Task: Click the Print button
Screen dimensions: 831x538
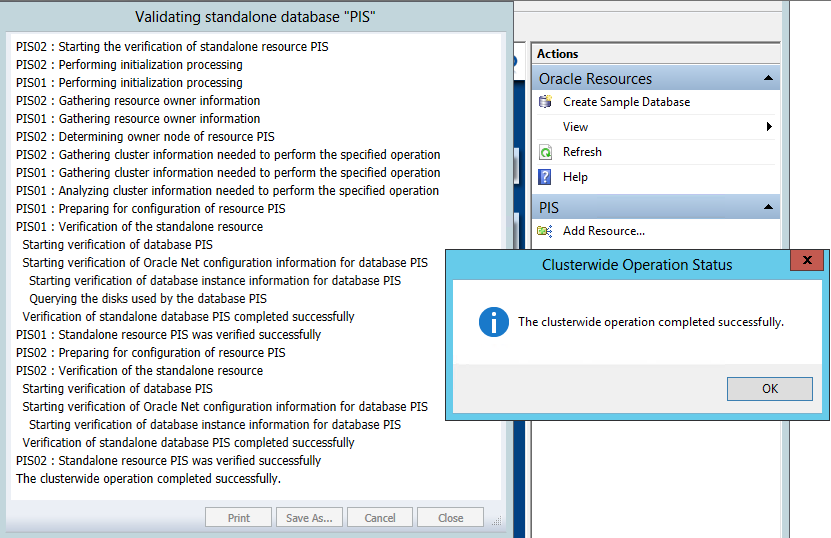Action: coord(239,518)
